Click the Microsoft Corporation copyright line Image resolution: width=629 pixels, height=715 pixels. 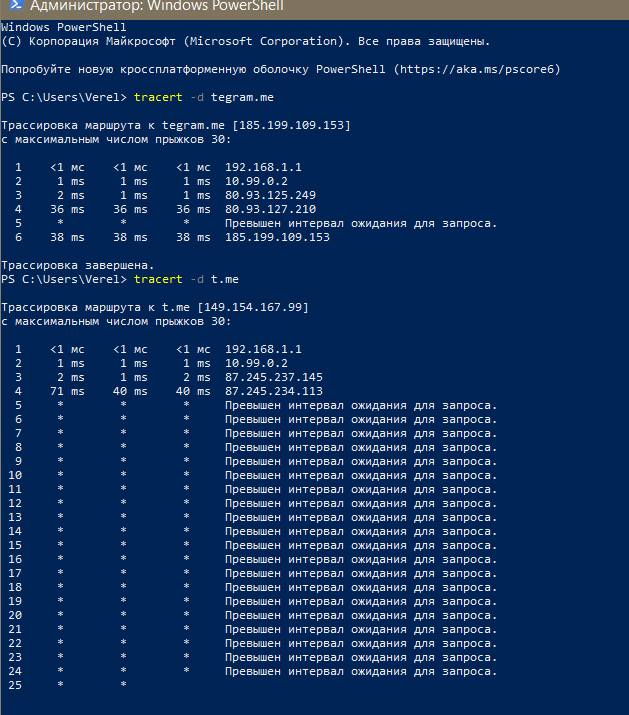click(245, 41)
